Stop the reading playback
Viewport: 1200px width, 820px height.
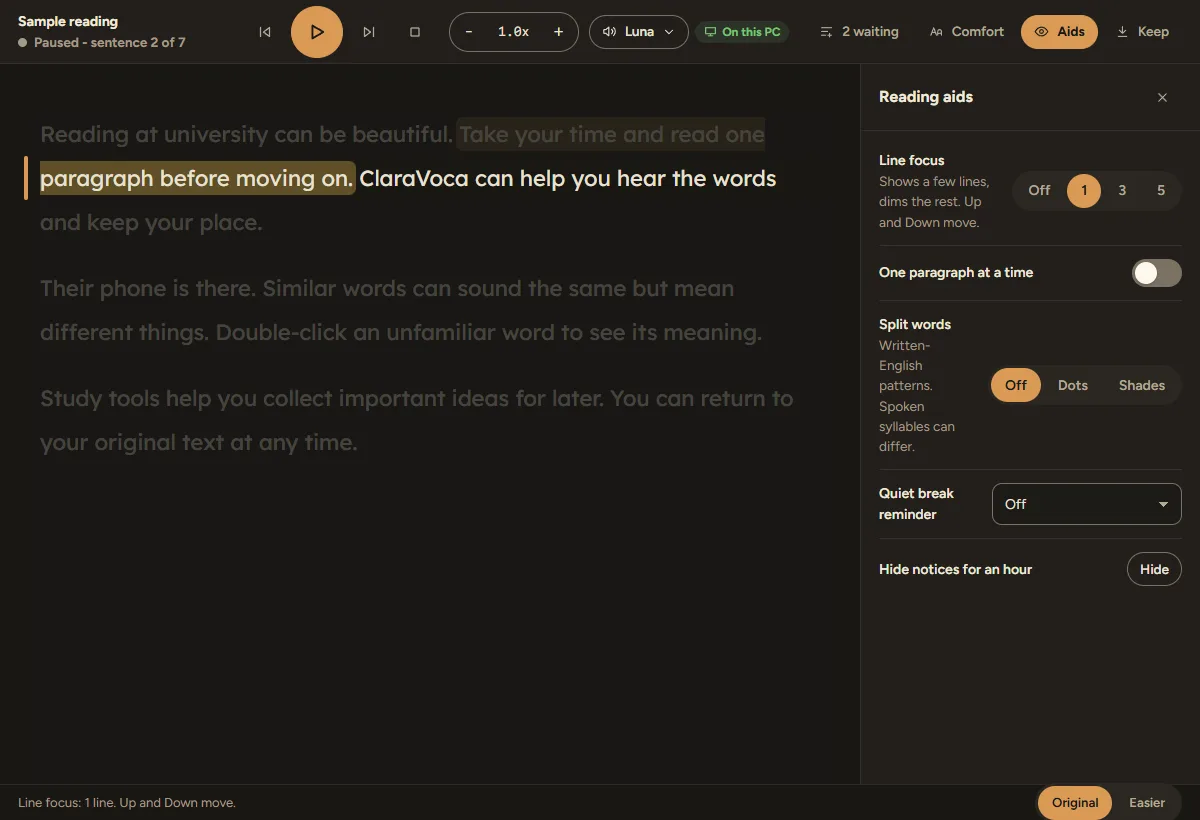(415, 32)
